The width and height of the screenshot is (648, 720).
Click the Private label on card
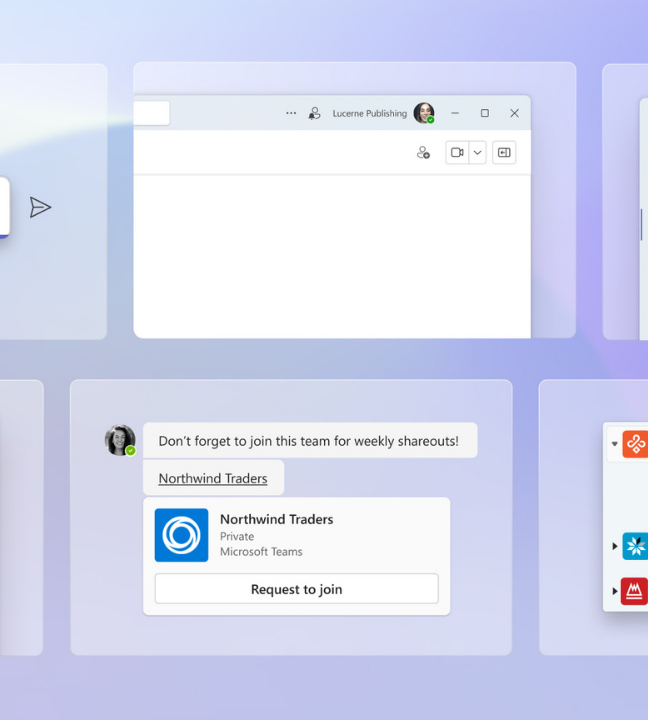click(x=237, y=536)
